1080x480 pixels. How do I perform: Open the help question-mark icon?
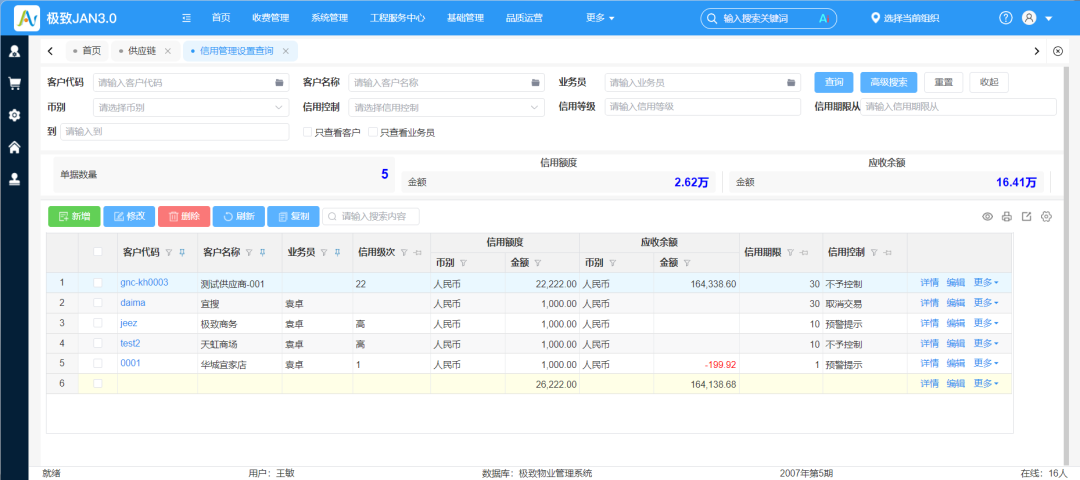1006,18
